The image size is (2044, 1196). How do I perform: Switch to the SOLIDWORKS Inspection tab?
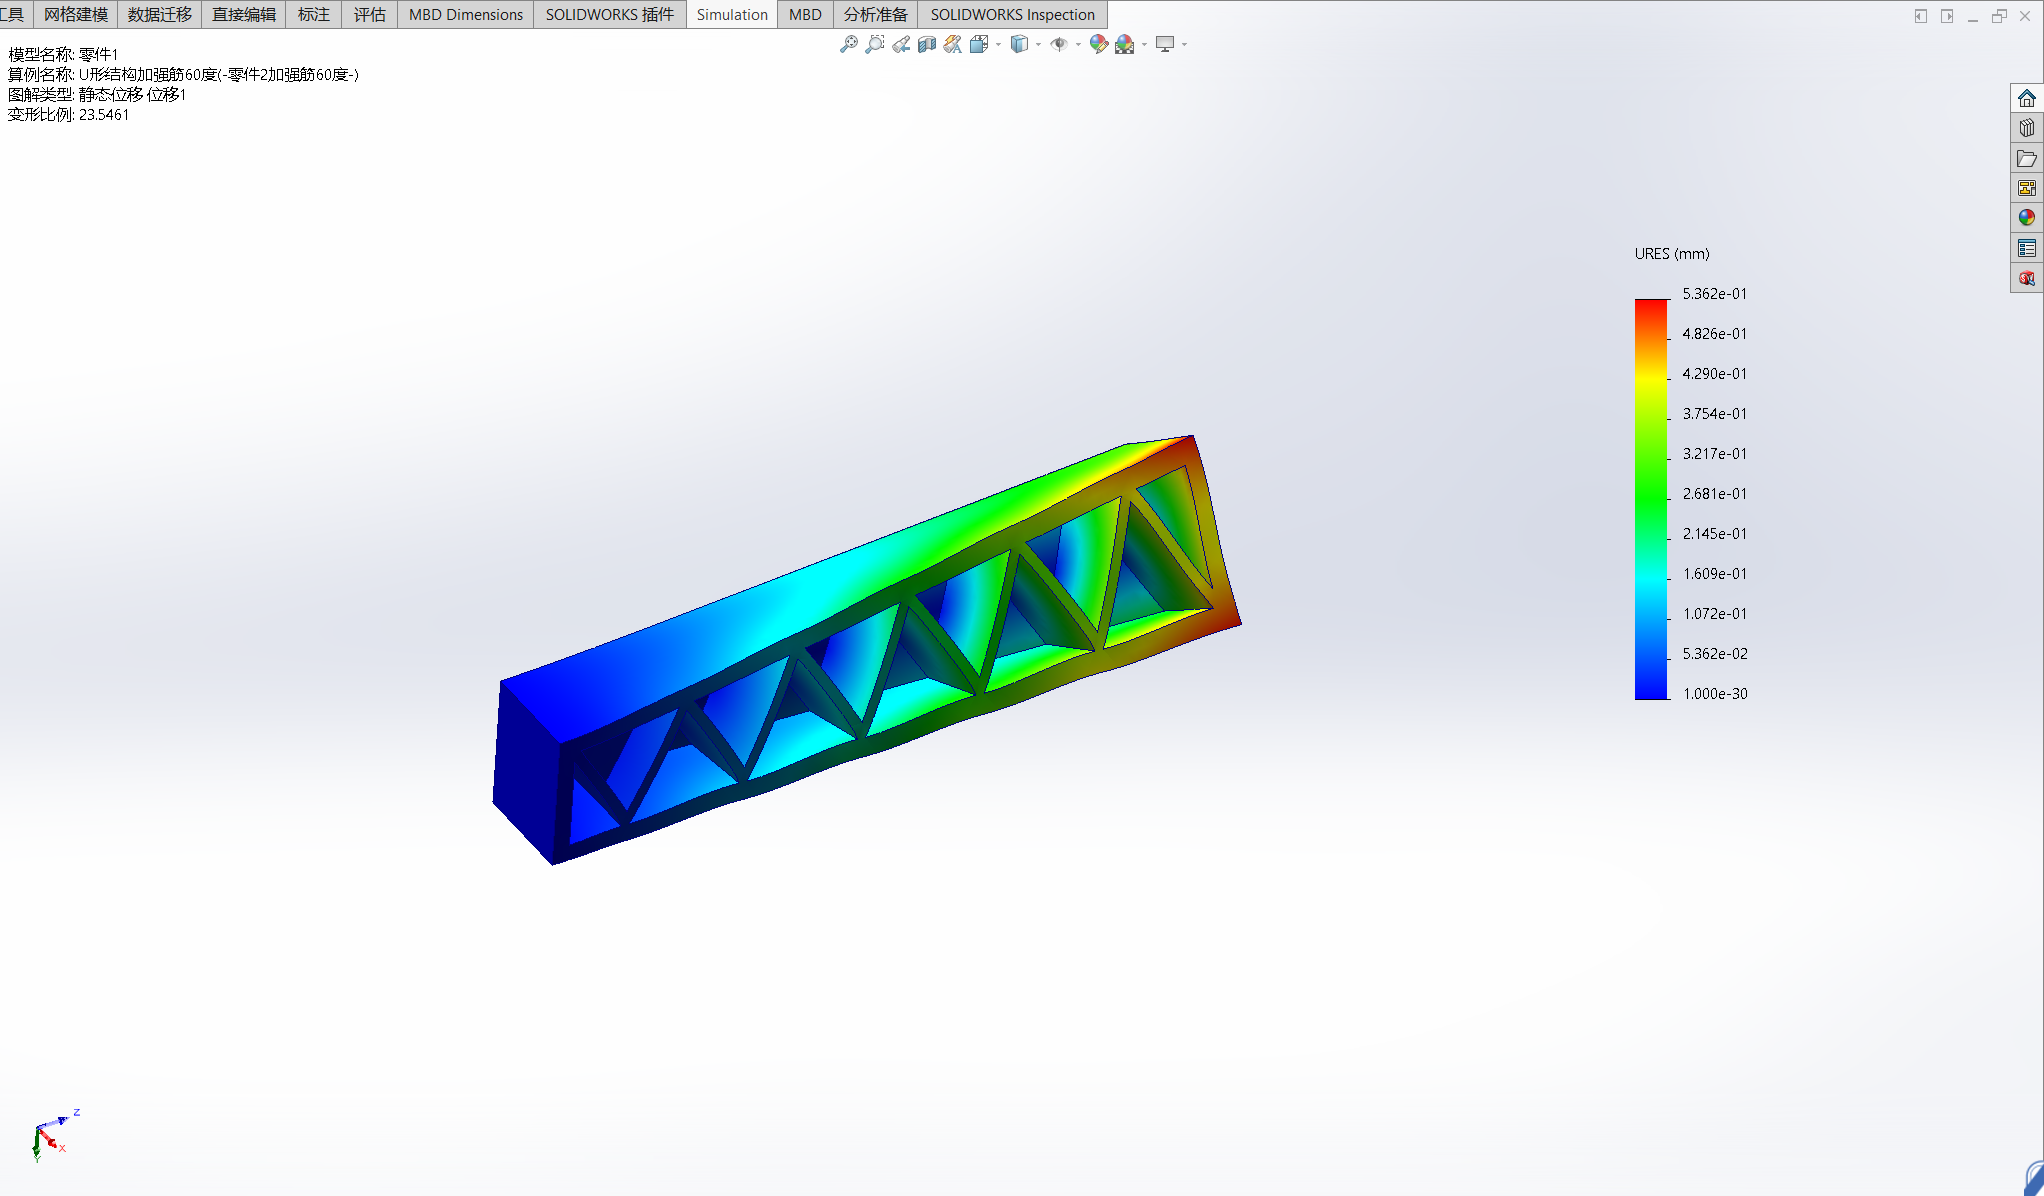[1012, 14]
